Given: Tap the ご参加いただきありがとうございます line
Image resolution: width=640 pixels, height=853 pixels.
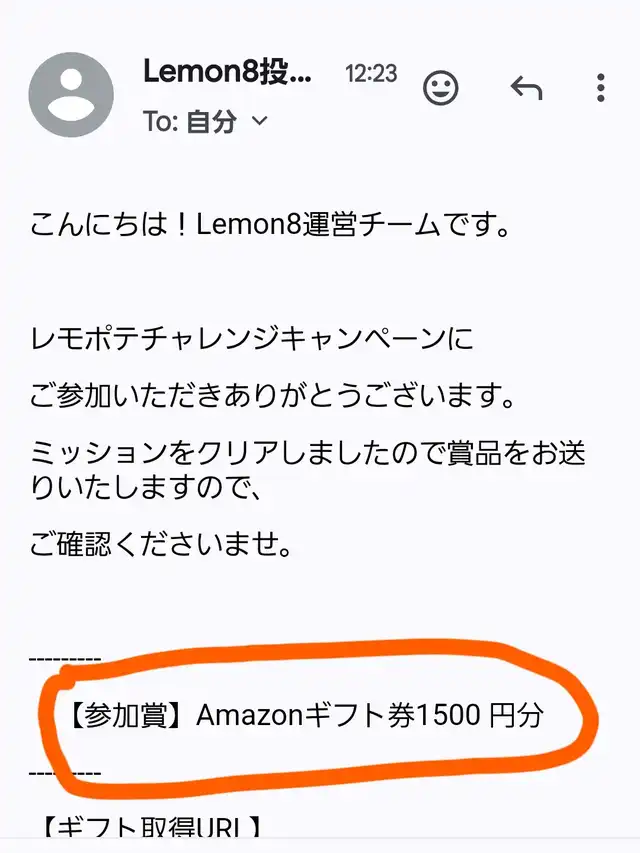Looking at the screenshot, I should coord(272,395).
